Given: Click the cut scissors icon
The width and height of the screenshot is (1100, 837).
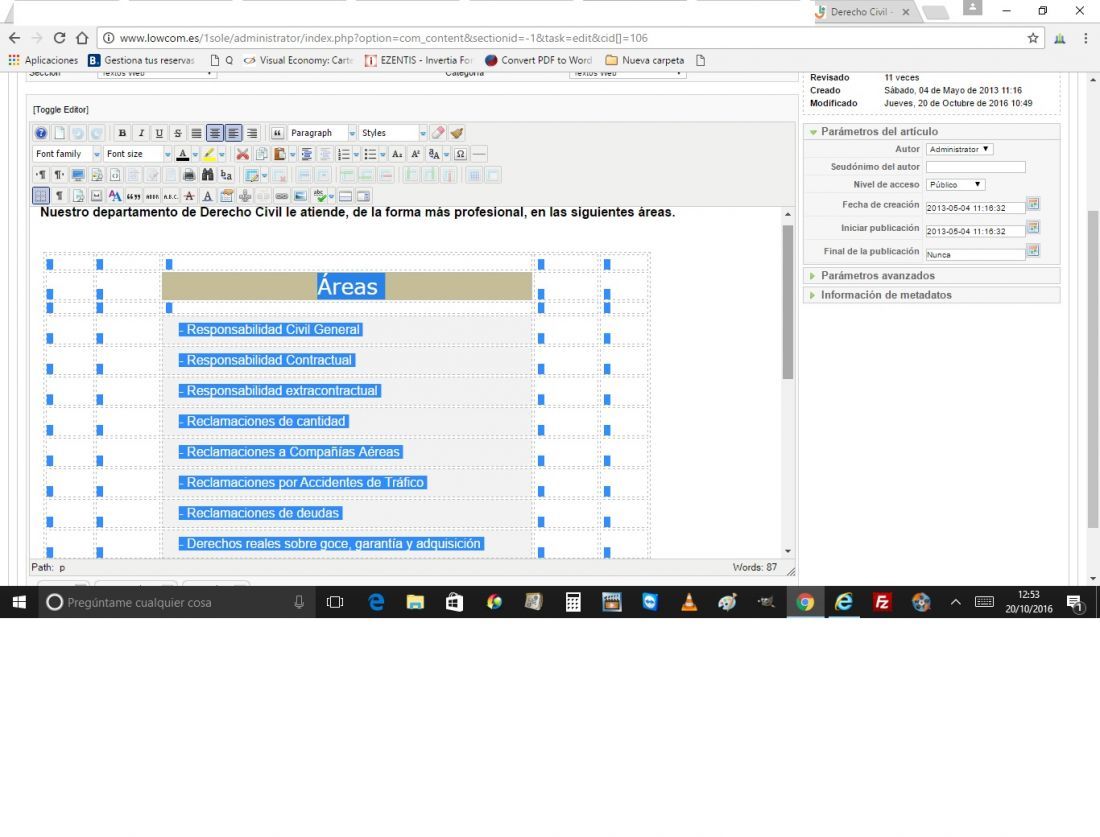Looking at the screenshot, I should click(242, 154).
